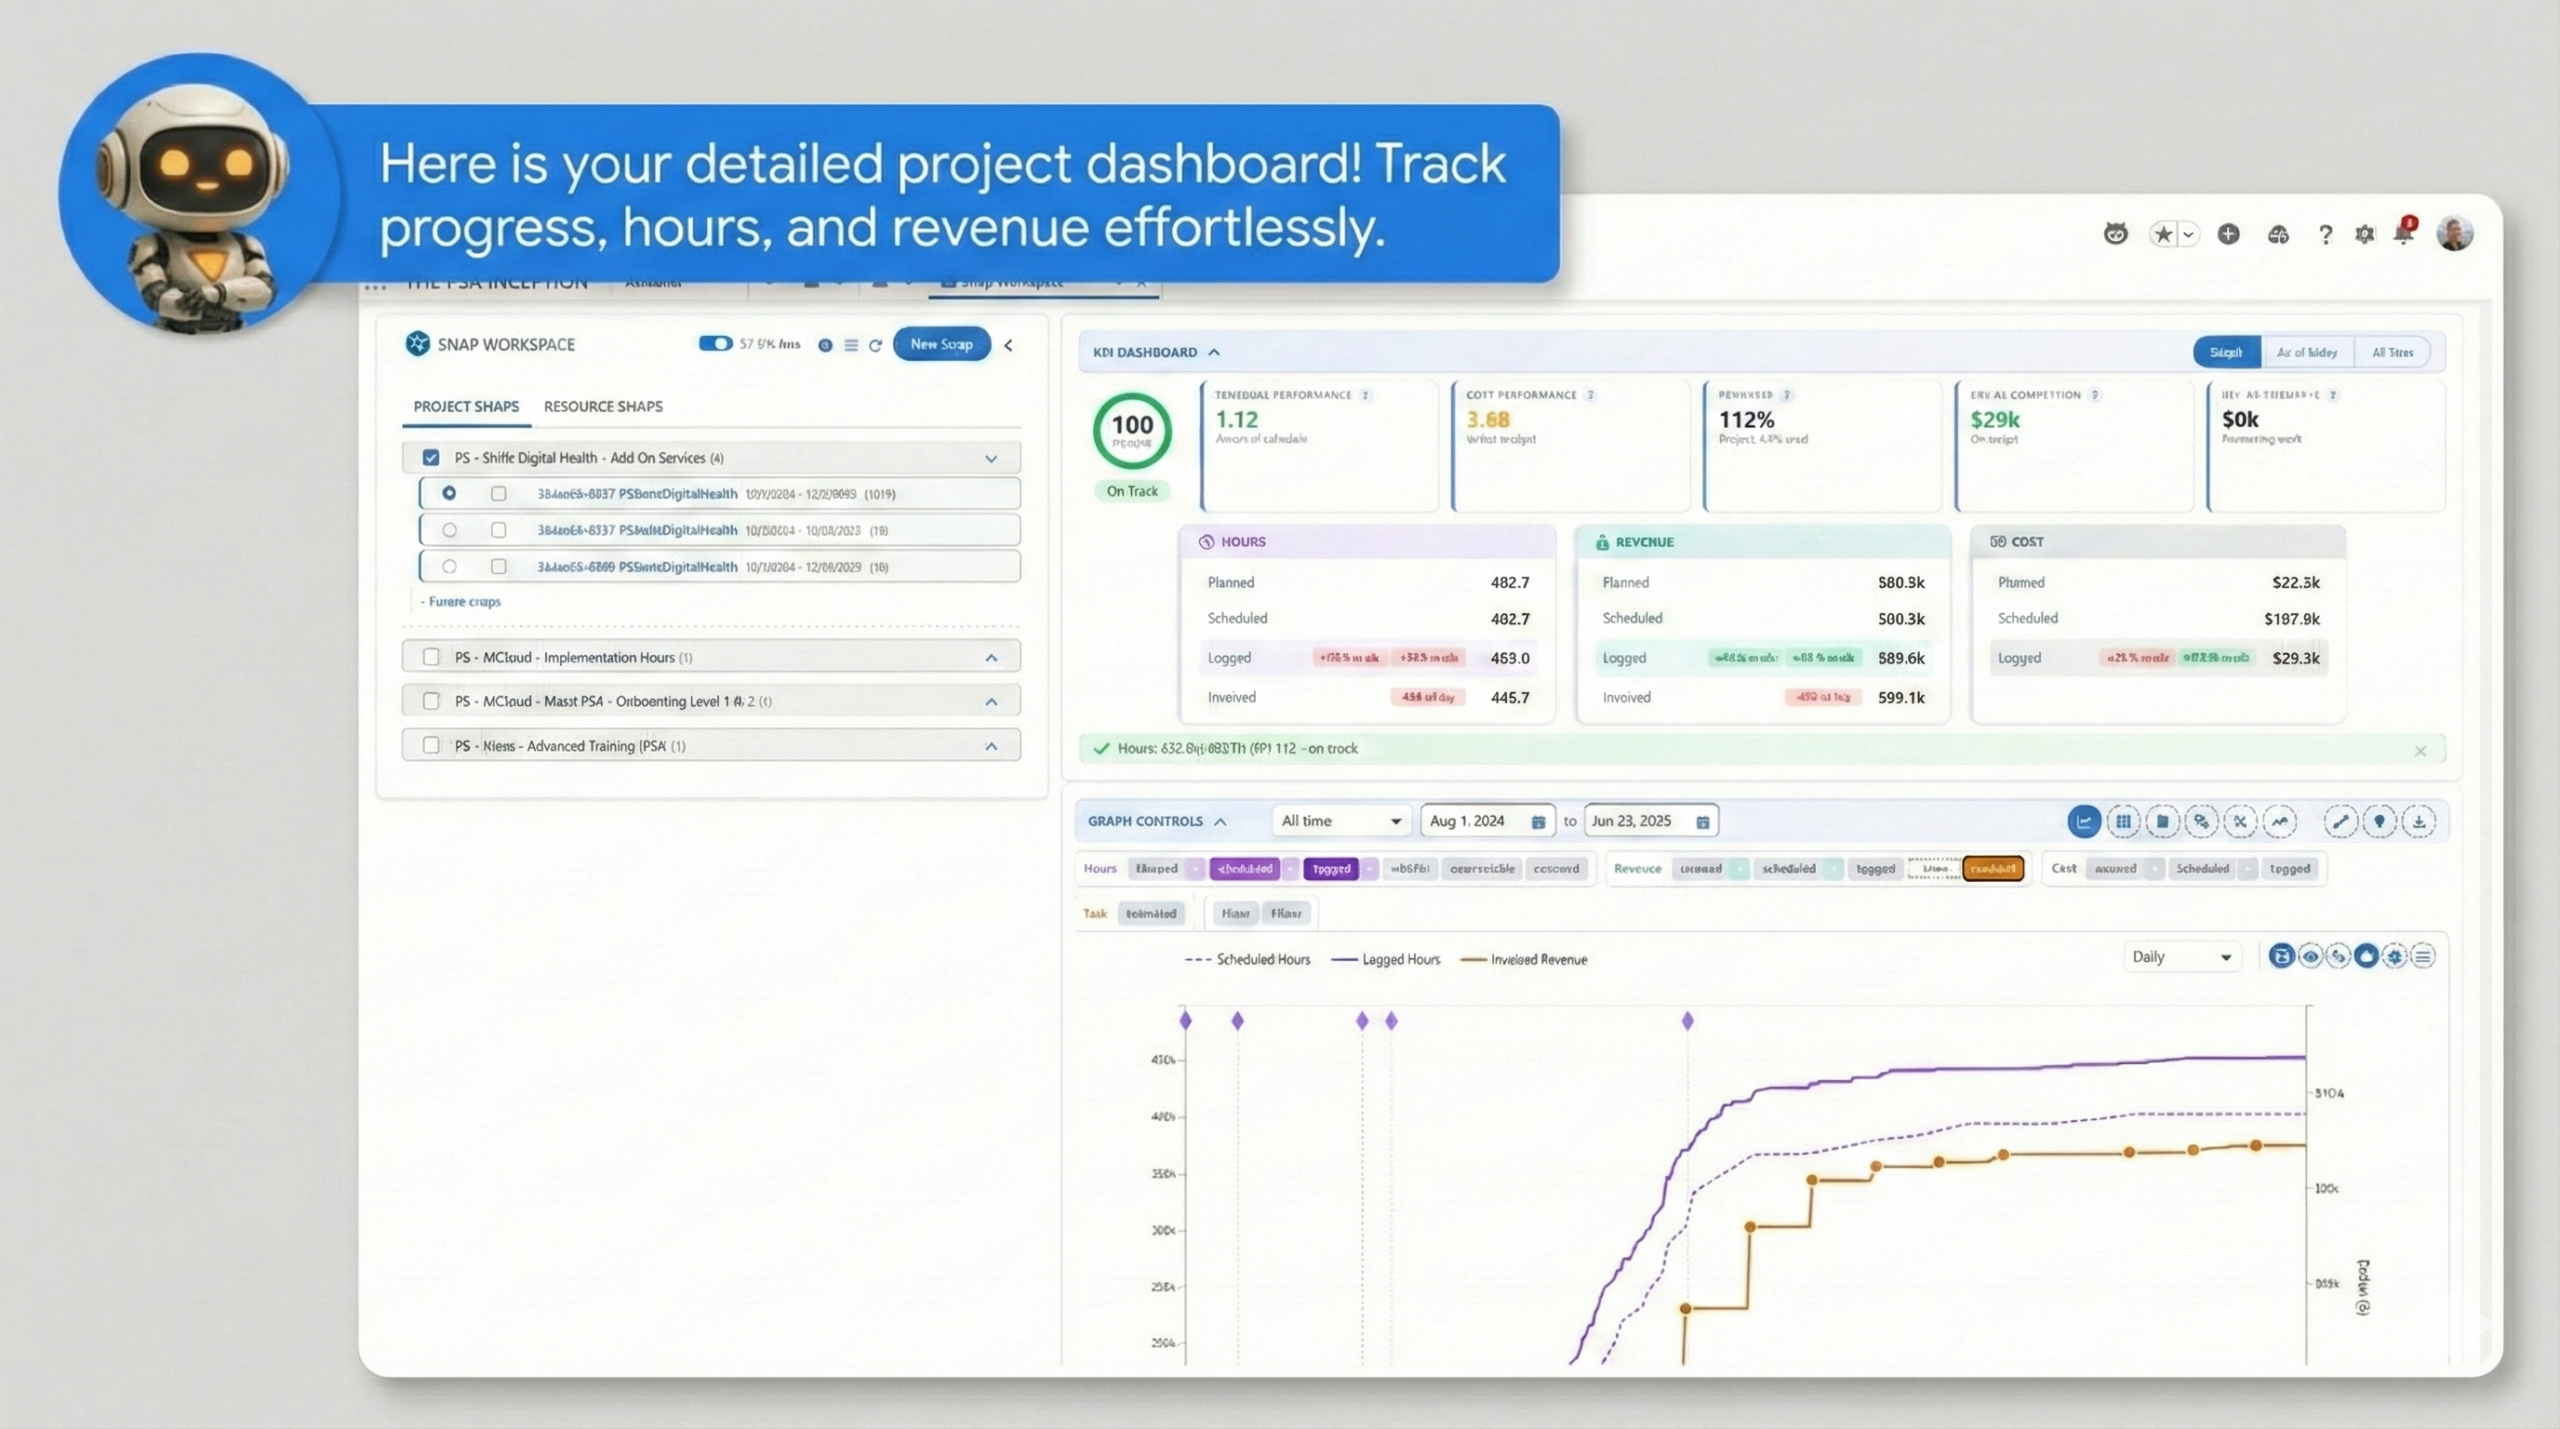Select the second PSDigitalHealth radio button

(449, 530)
